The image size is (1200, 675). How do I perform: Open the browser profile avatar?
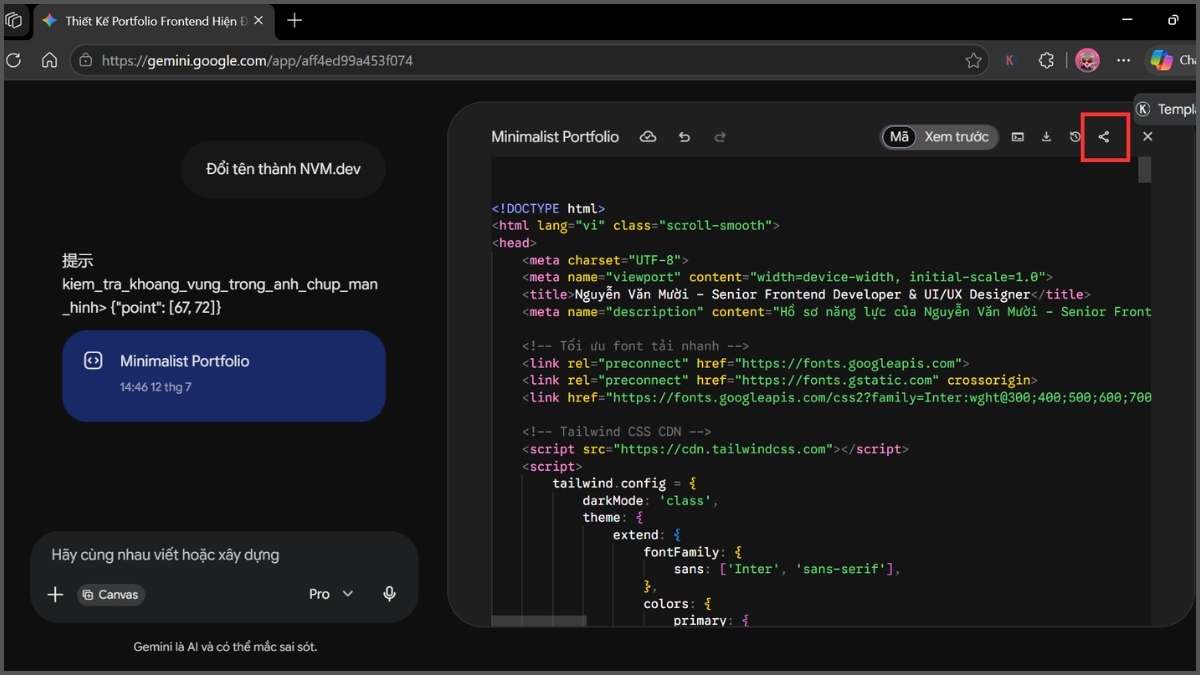pyautogui.click(x=1087, y=61)
